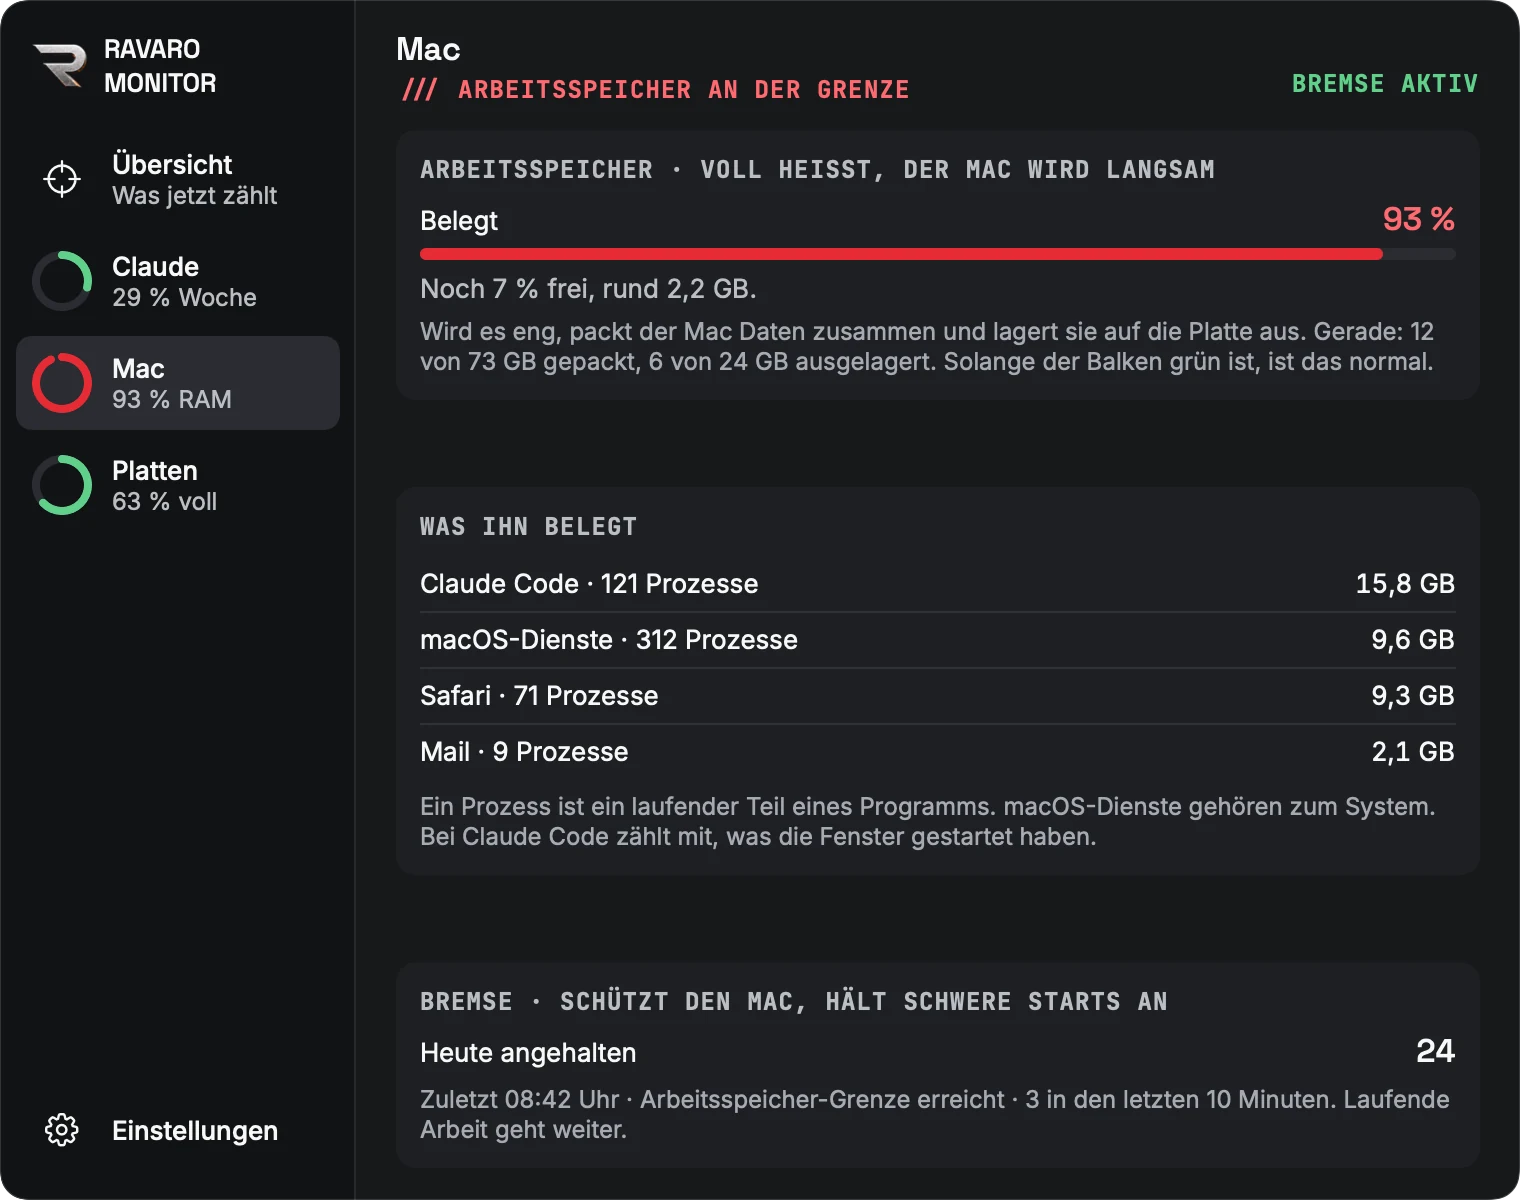Switch to the Claude 29 % Woche view
The width and height of the screenshot is (1520, 1200).
[x=178, y=281]
